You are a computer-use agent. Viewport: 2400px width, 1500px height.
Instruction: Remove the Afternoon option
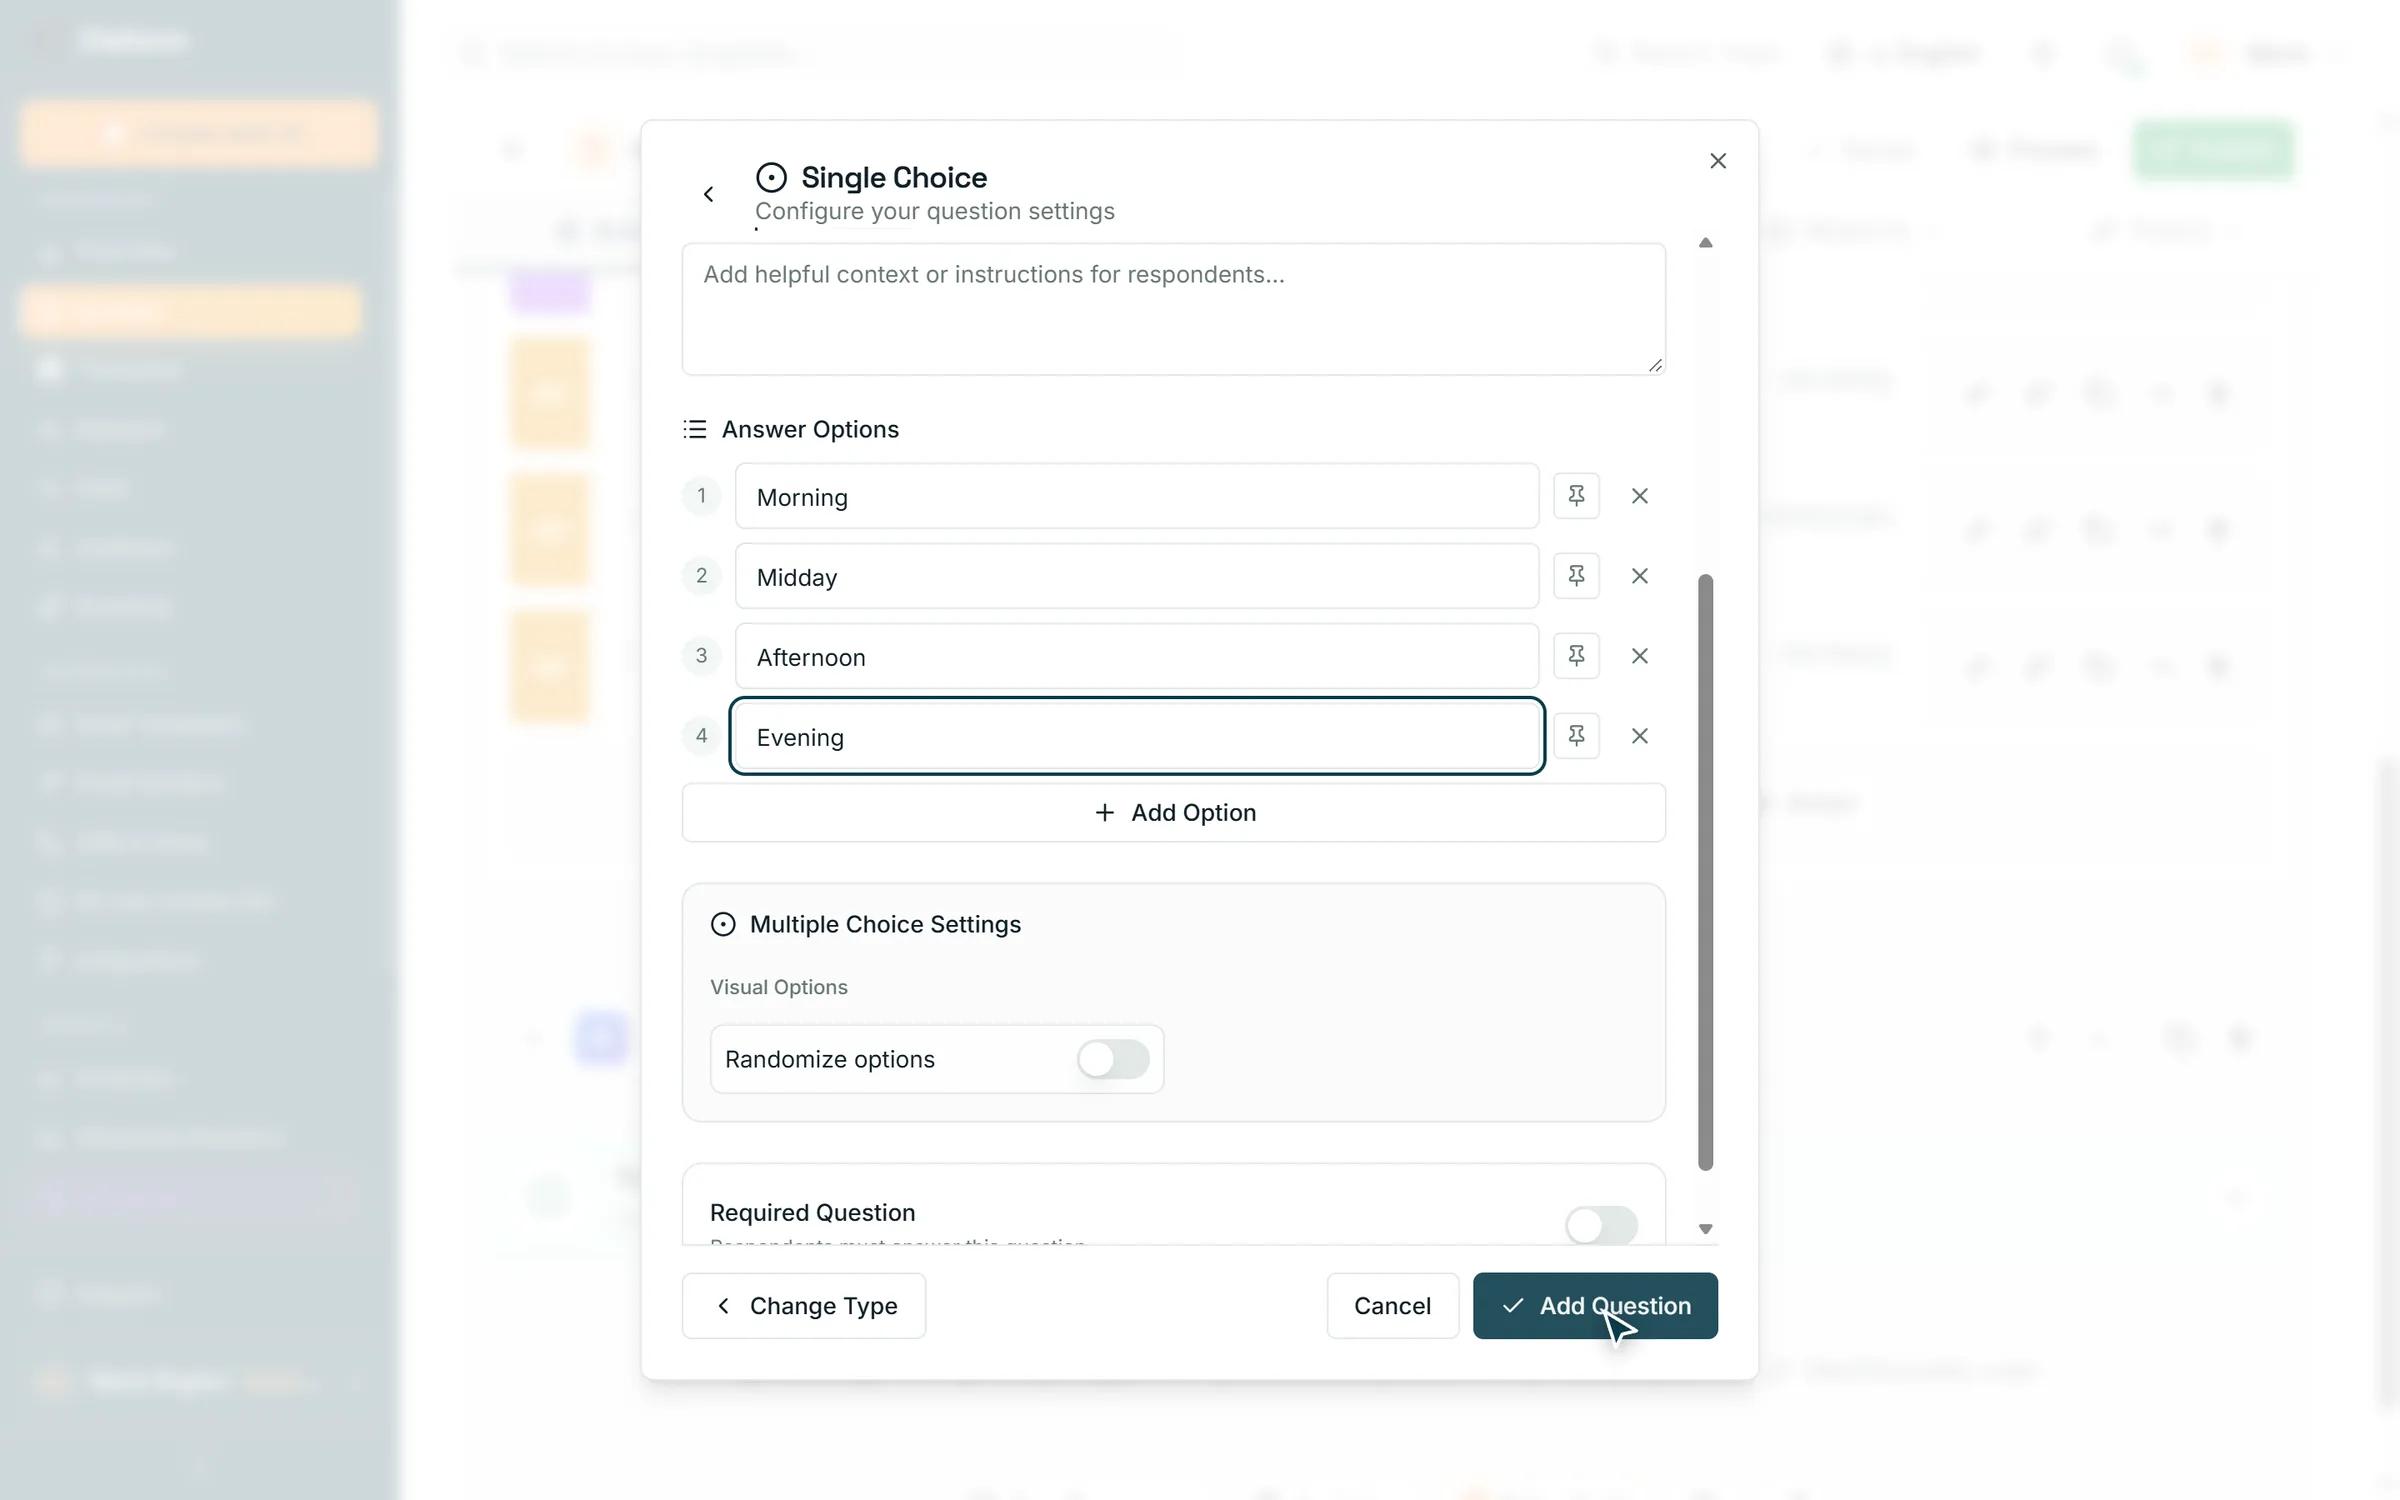[1640, 656]
